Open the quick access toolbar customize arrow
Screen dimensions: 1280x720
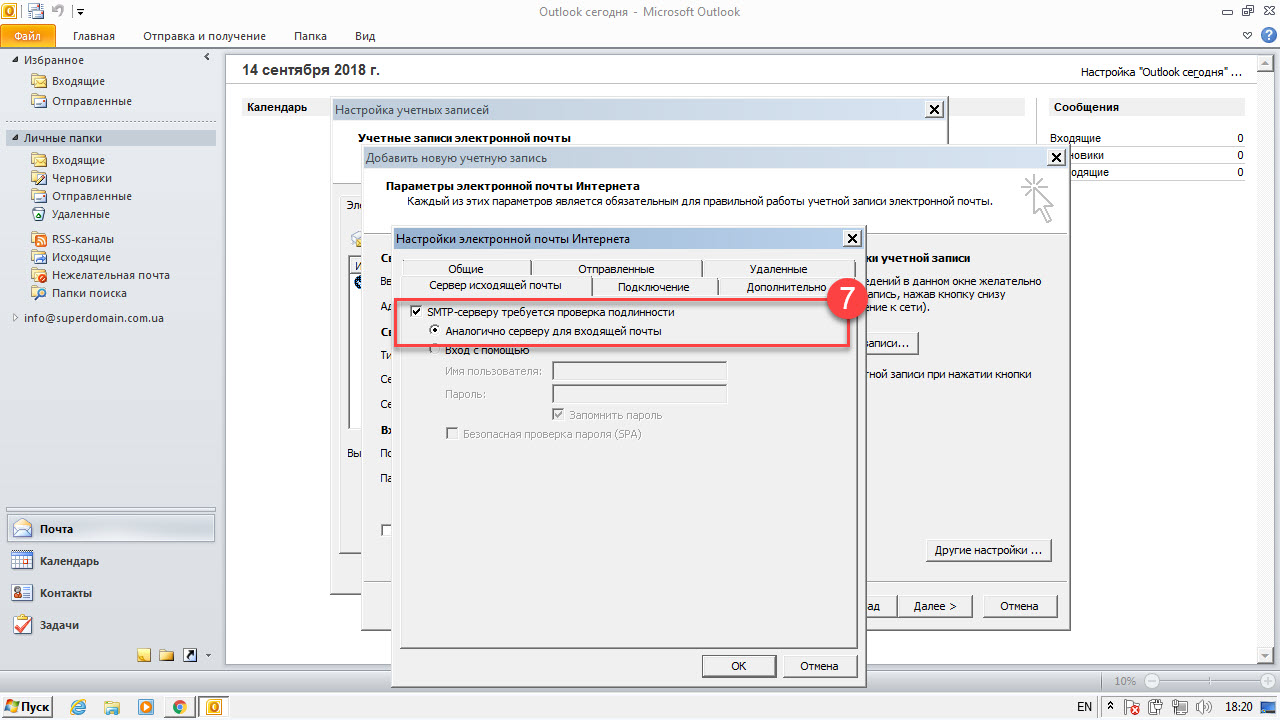point(80,12)
